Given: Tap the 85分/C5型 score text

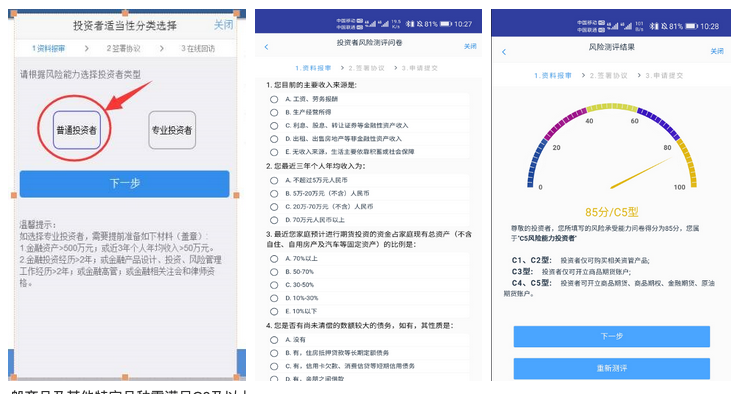Looking at the screenshot, I should [x=612, y=212].
